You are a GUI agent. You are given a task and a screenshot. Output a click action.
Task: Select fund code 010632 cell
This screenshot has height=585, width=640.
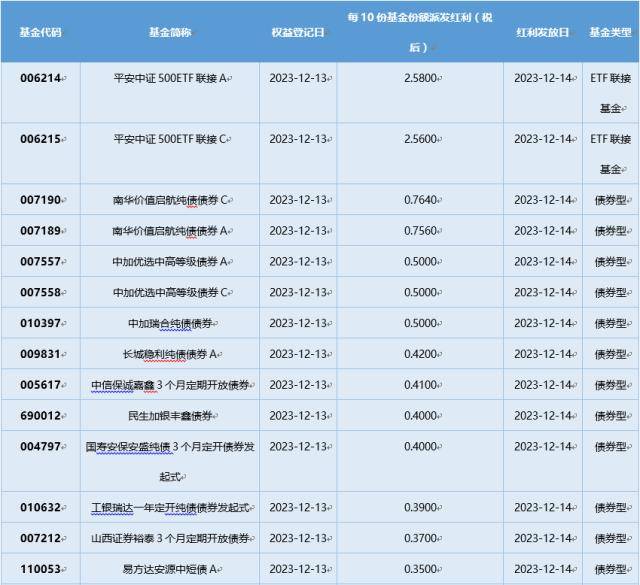40,507
